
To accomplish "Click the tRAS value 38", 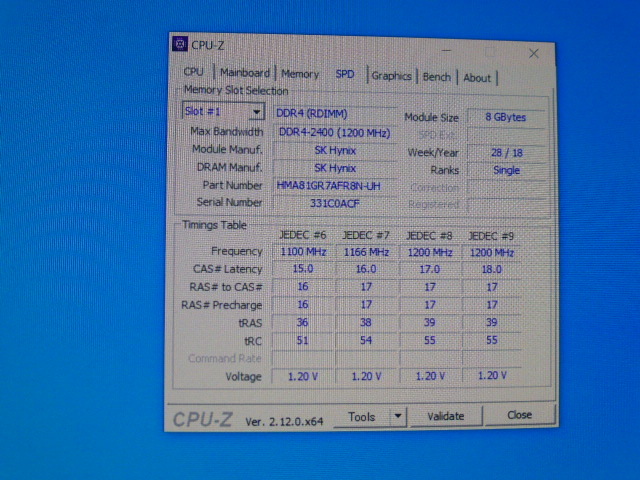I will 366,322.
